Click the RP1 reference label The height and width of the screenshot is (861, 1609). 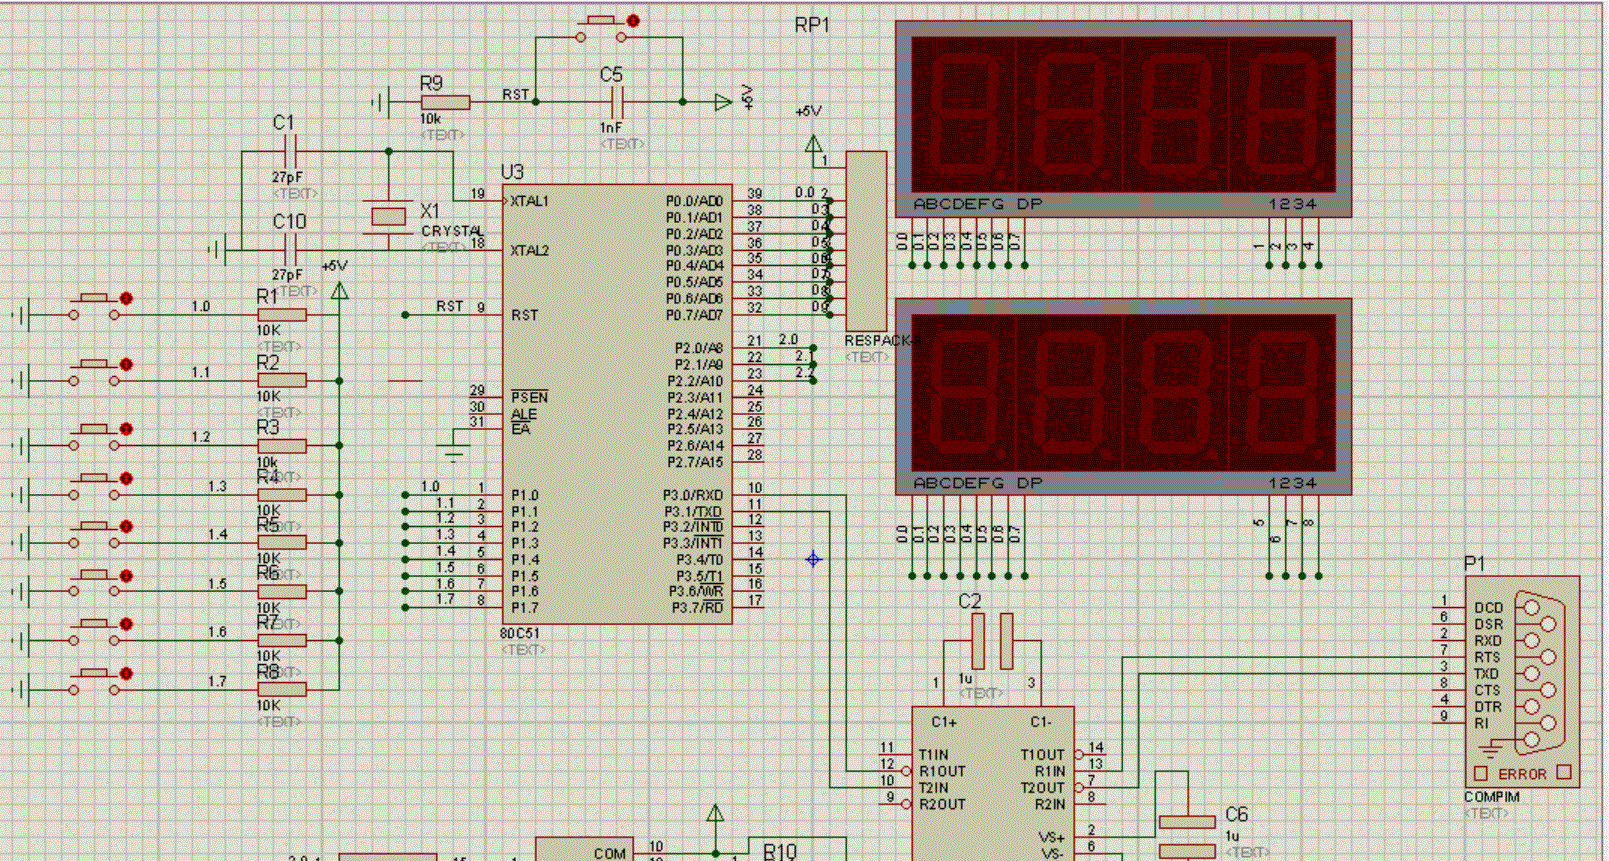point(812,25)
